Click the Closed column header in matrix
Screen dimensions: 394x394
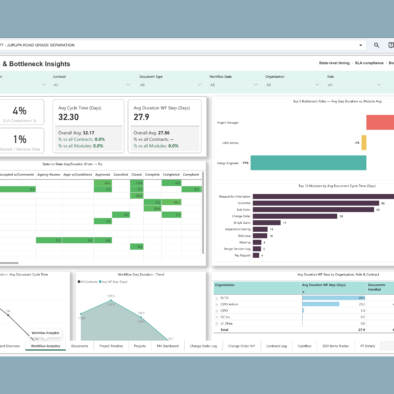coord(136,174)
